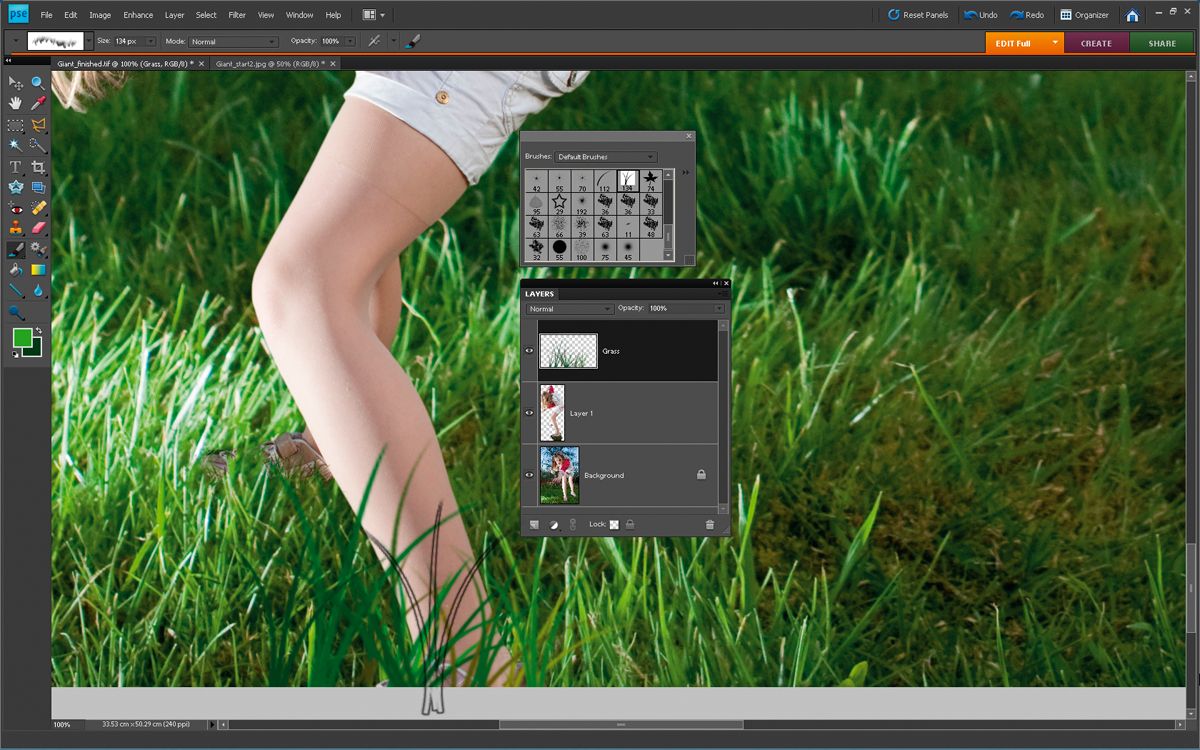
Task: Open the Filter menu
Action: (x=237, y=14)
